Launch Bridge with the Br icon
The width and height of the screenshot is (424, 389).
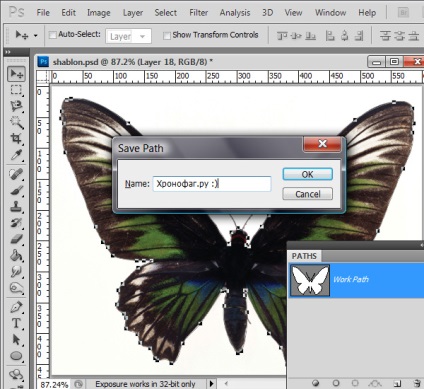click(403, 13)
